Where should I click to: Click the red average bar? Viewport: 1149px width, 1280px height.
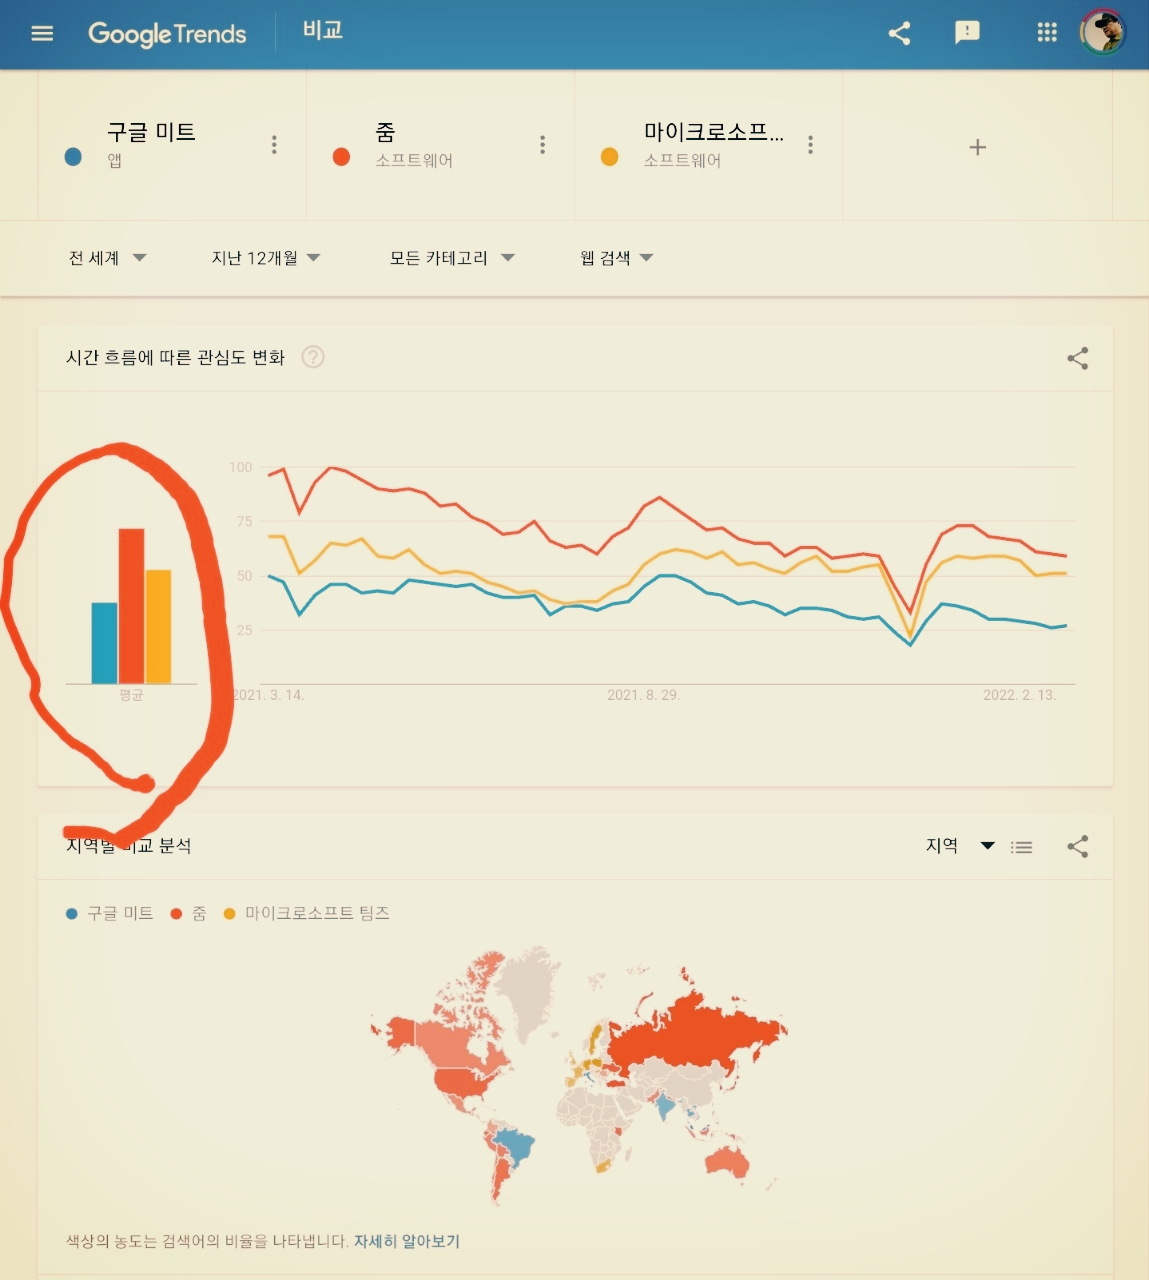131,606
